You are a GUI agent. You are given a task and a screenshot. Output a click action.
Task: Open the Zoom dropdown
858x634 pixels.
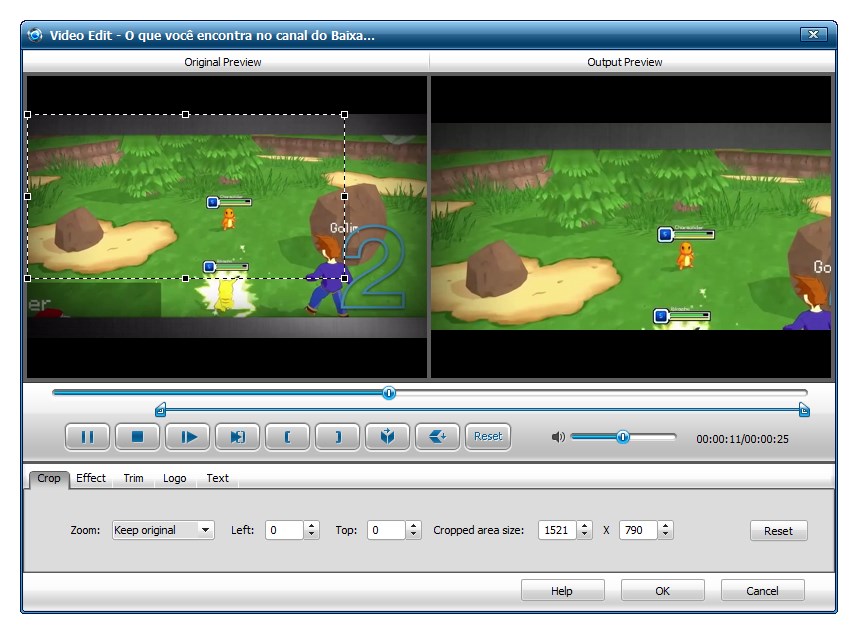(x=163, y=530)
